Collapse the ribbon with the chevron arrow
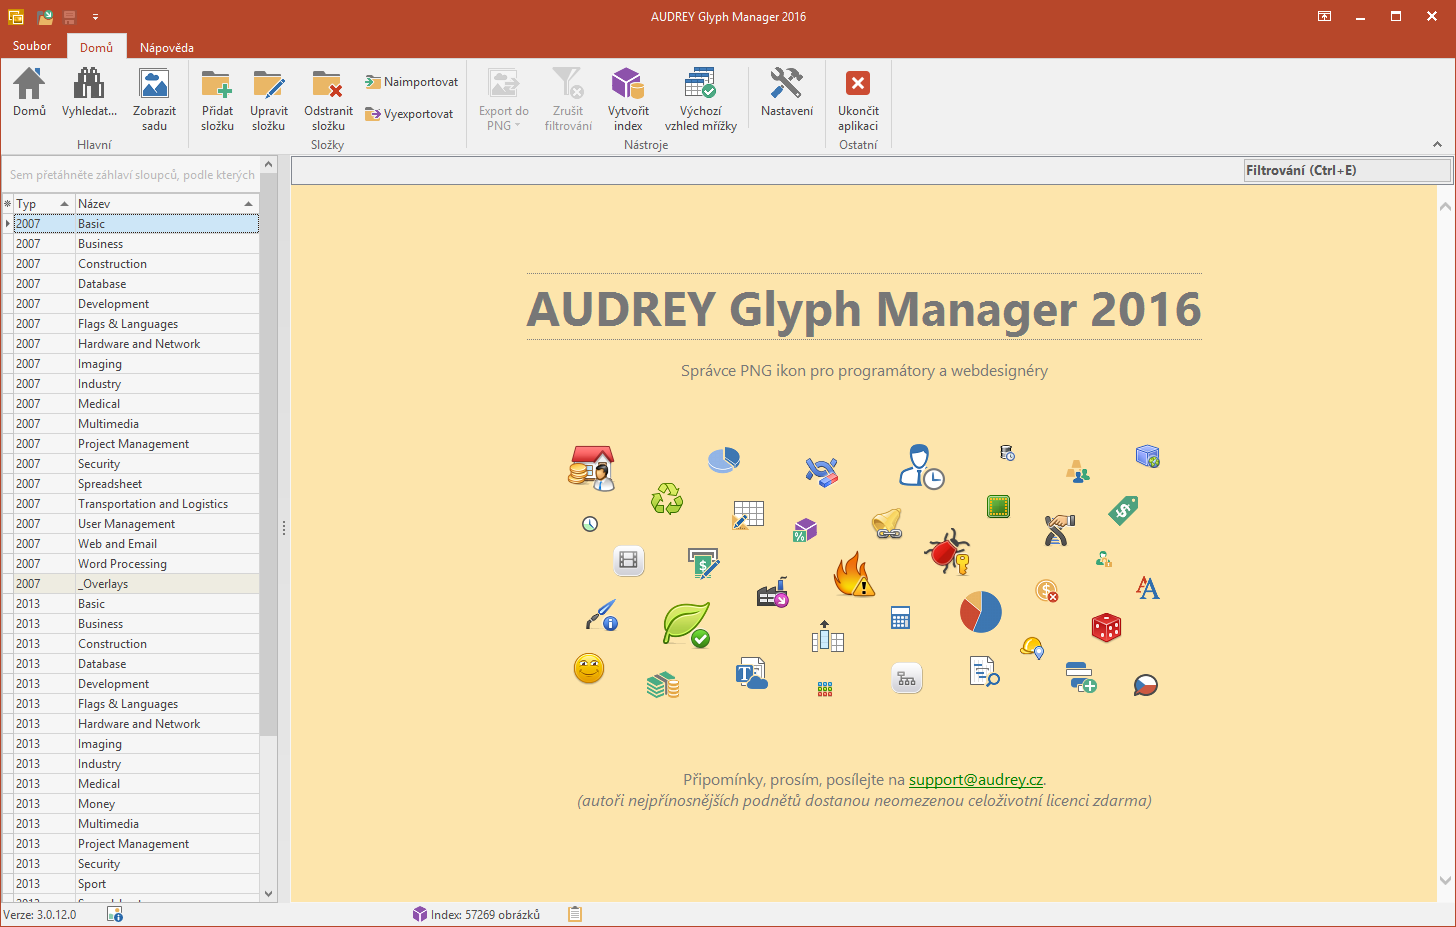The image size is (1456, 927). coord(1437,145)
